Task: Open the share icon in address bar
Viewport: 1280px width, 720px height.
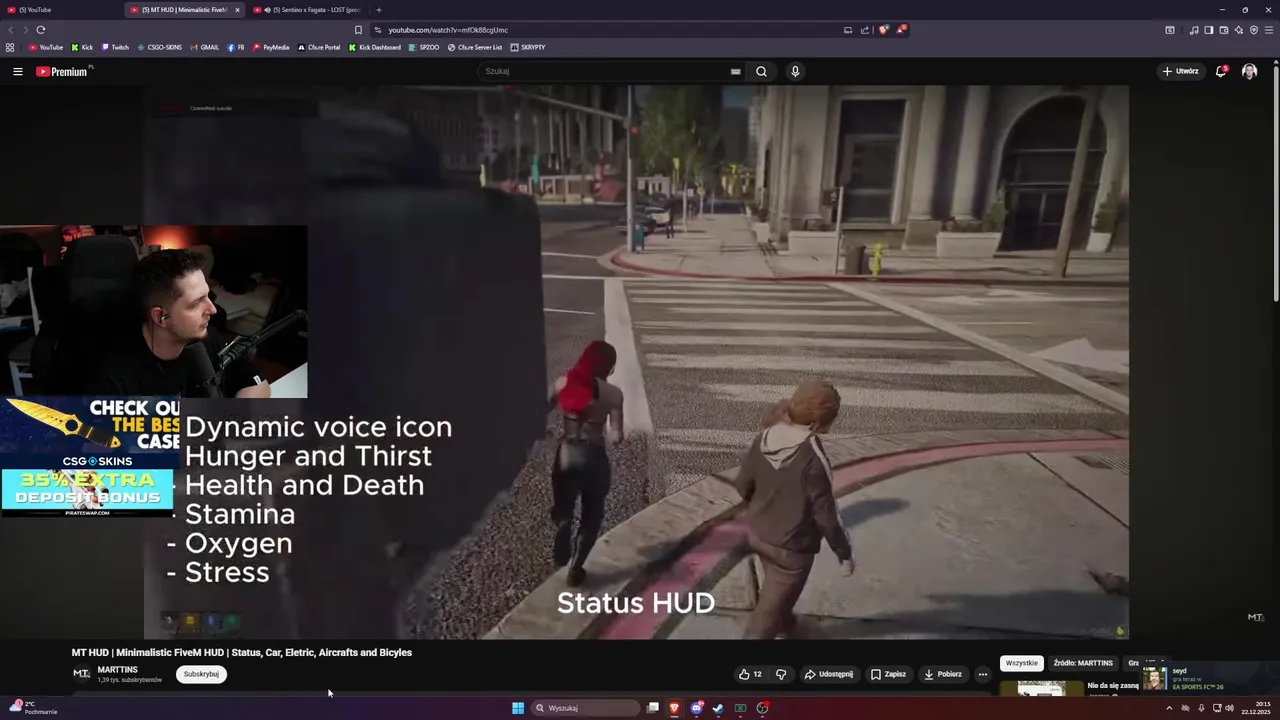Action: pos(865,30)
